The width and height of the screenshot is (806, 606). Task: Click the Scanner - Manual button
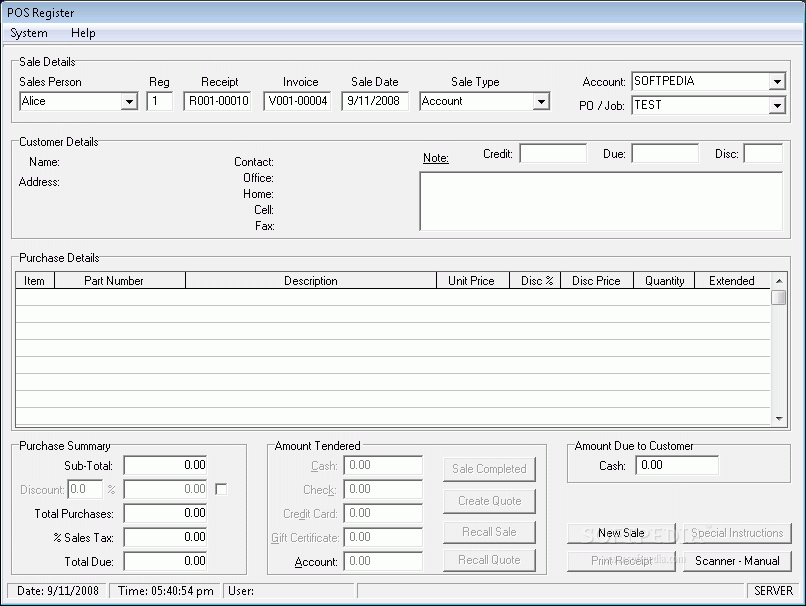tap(737, 561)
